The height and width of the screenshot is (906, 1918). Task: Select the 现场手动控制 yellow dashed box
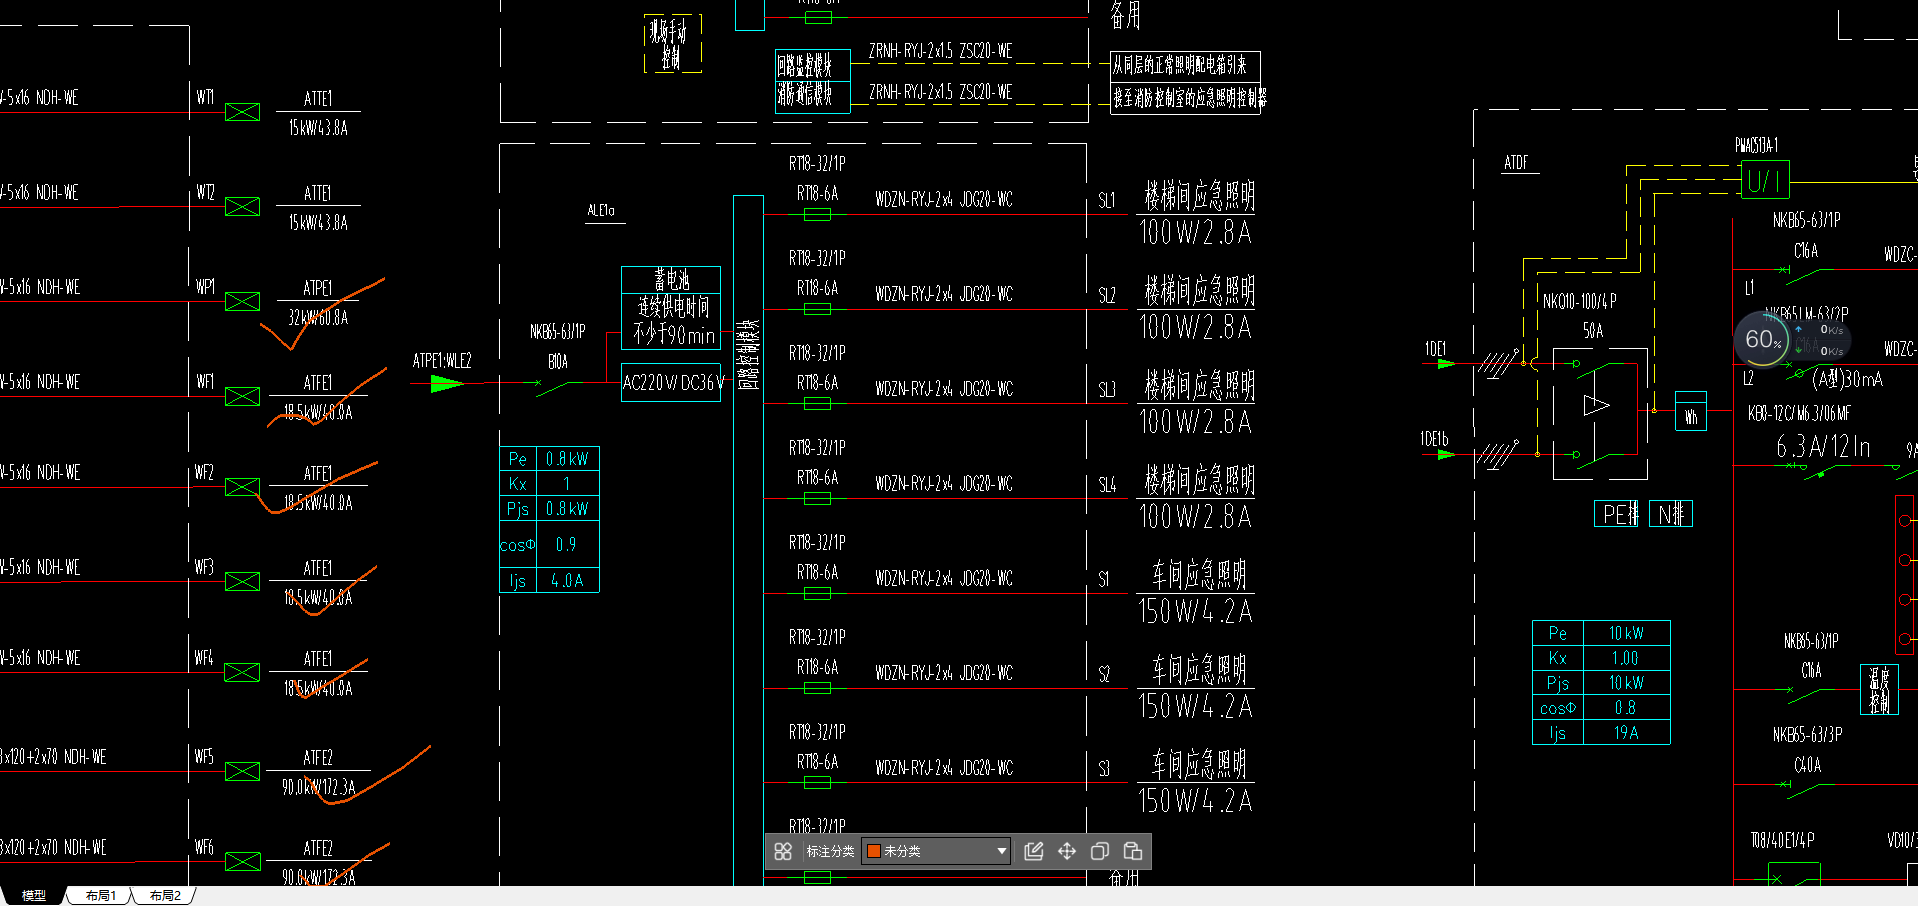click(672, 44)
